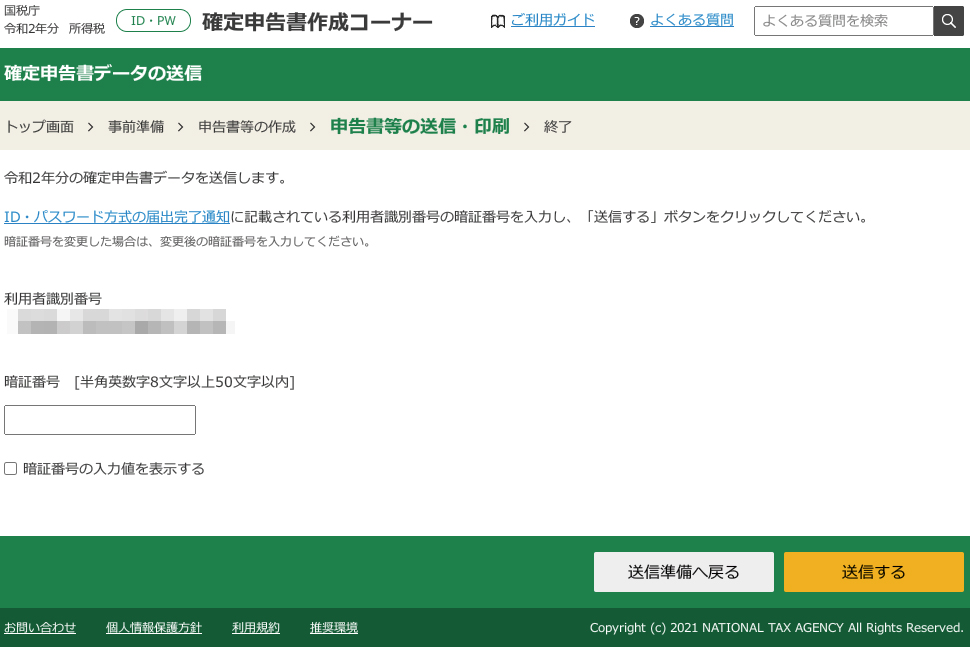
Task: Open the 個人情報保護方針 footer link
Action: click(x=153, y=628)
